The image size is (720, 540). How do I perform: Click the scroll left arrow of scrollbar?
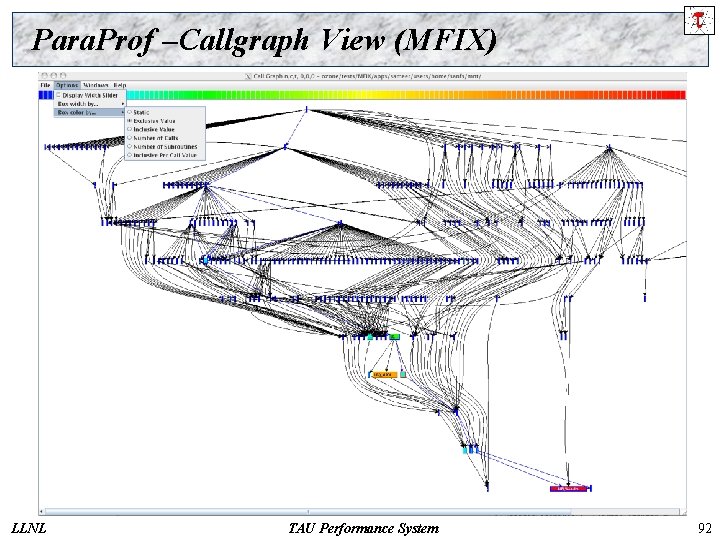point(41,511)
